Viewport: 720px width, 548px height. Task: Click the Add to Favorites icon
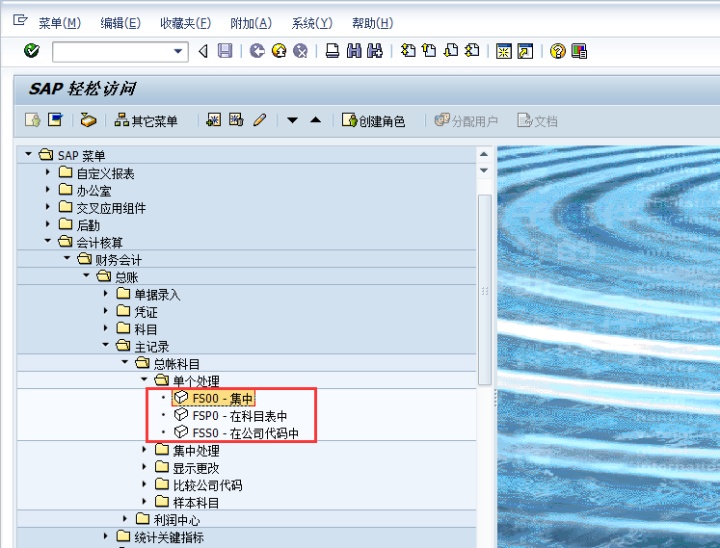point(214,120)
